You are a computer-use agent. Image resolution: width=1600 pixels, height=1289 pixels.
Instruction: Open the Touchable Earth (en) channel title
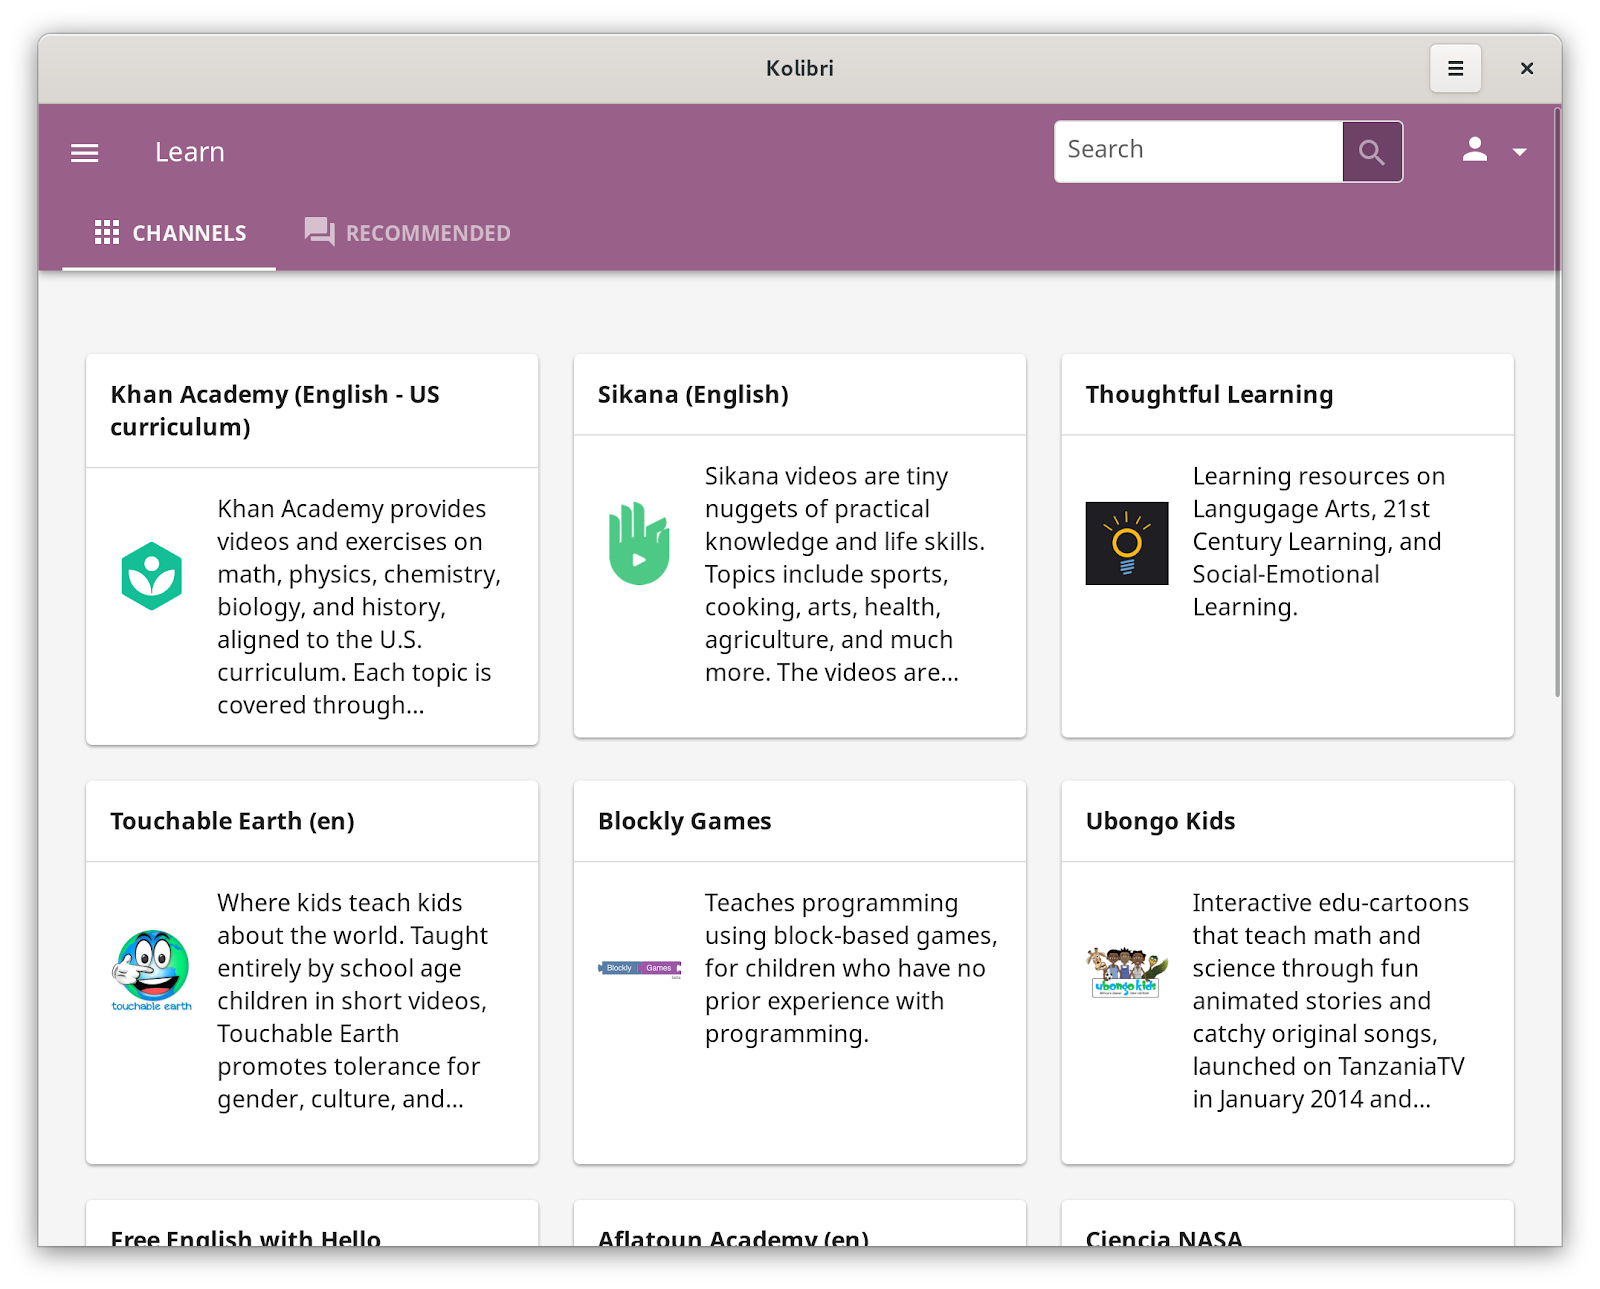tap(232, 821)
